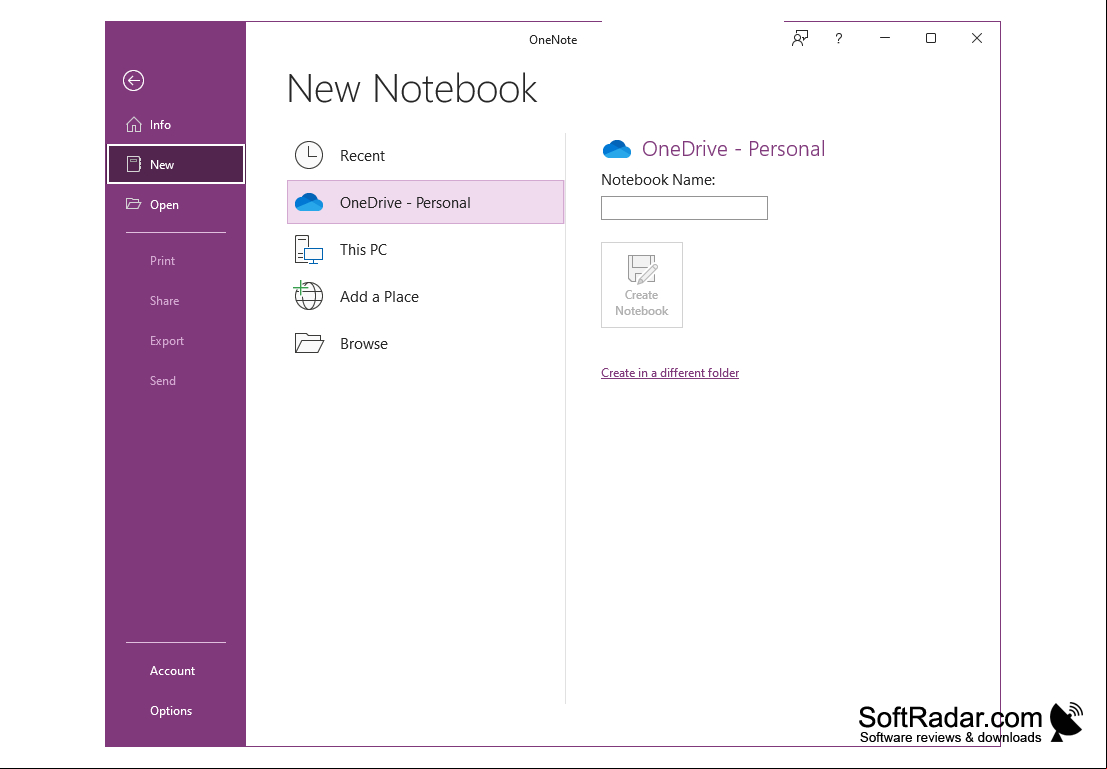Click the Notebook Name text field
This screenshot has width=1107, height=769.
pyautogui.click(x=684, y=208)
